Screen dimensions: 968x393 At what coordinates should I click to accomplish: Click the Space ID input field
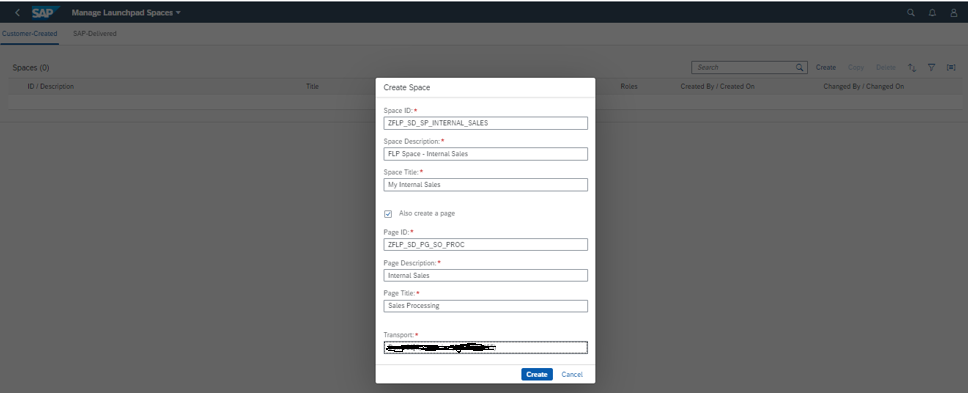tap(485, 123)
